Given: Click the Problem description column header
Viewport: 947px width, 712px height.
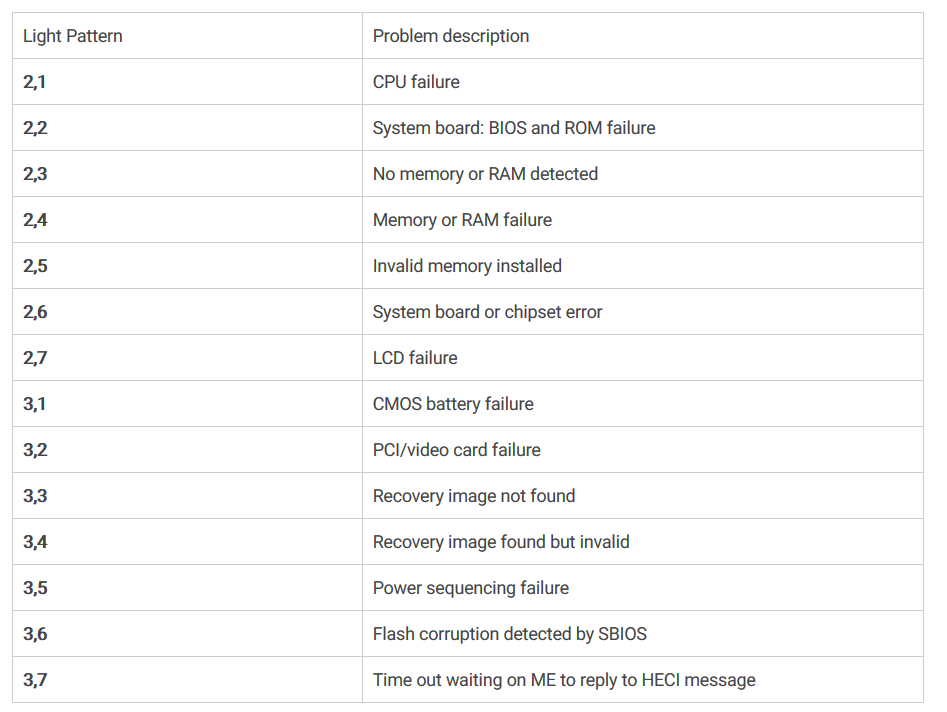Looking at the screenshot, I should [450, 36].
